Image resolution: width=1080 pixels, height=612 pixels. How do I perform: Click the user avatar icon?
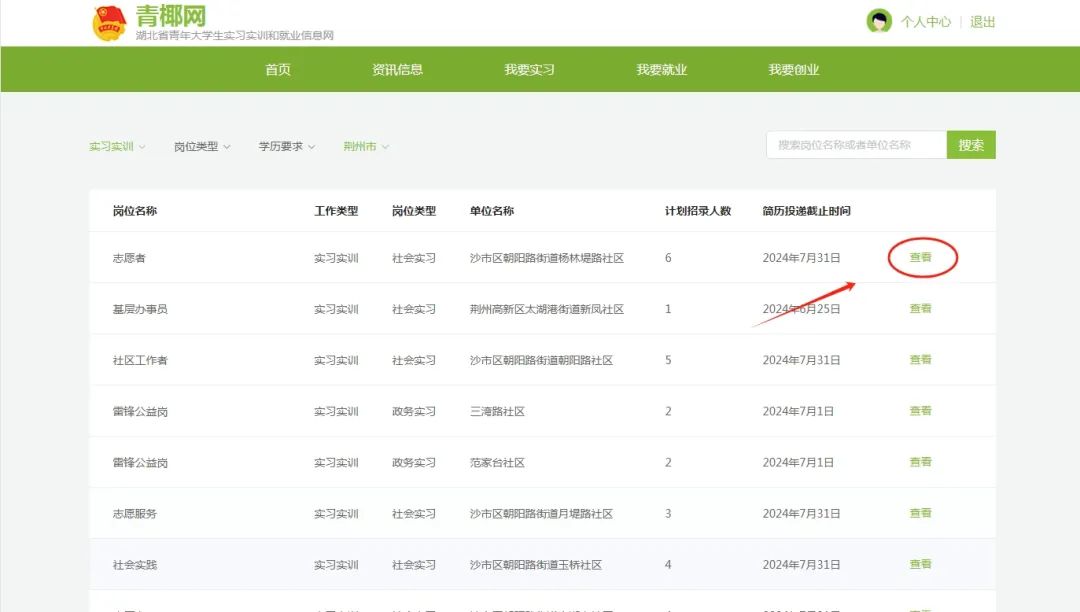pyautogui.click(x=879, y=21)
